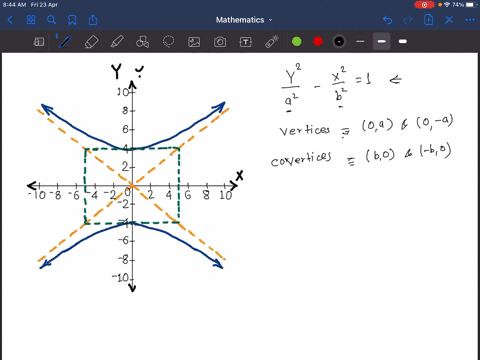Viewport: 480px width, 360px height.
Task: Open the more options ellipsis menu
Action: point(470,20)
